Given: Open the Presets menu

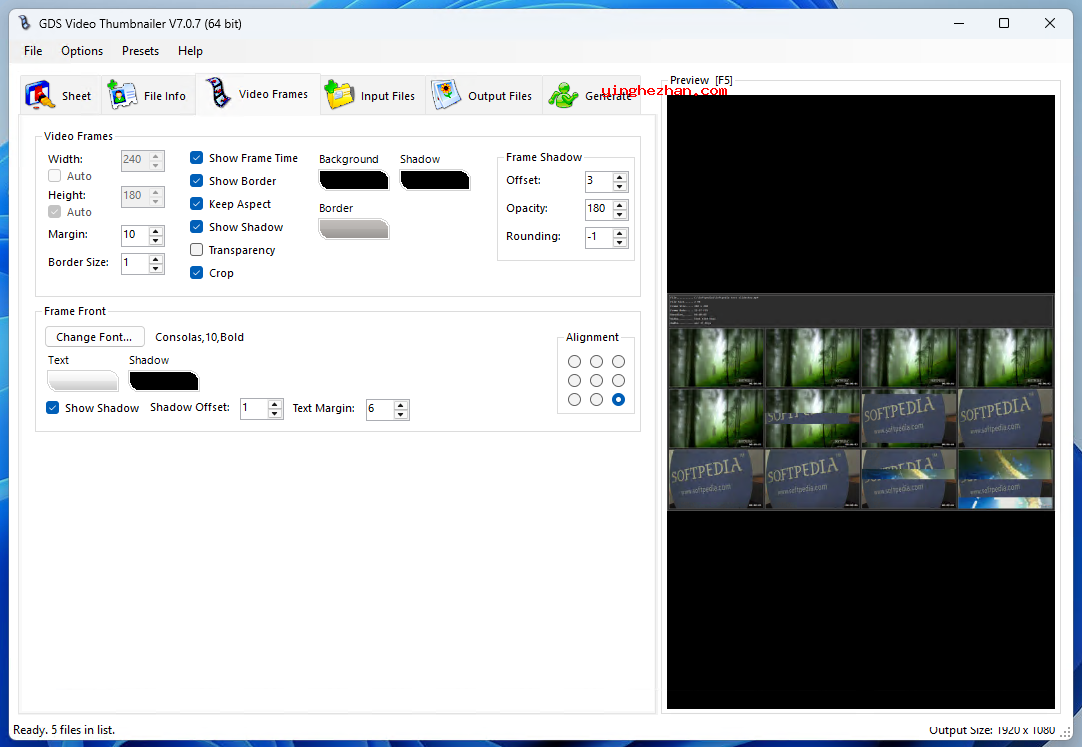Looking at the screenshot, I should pos(140,51).
